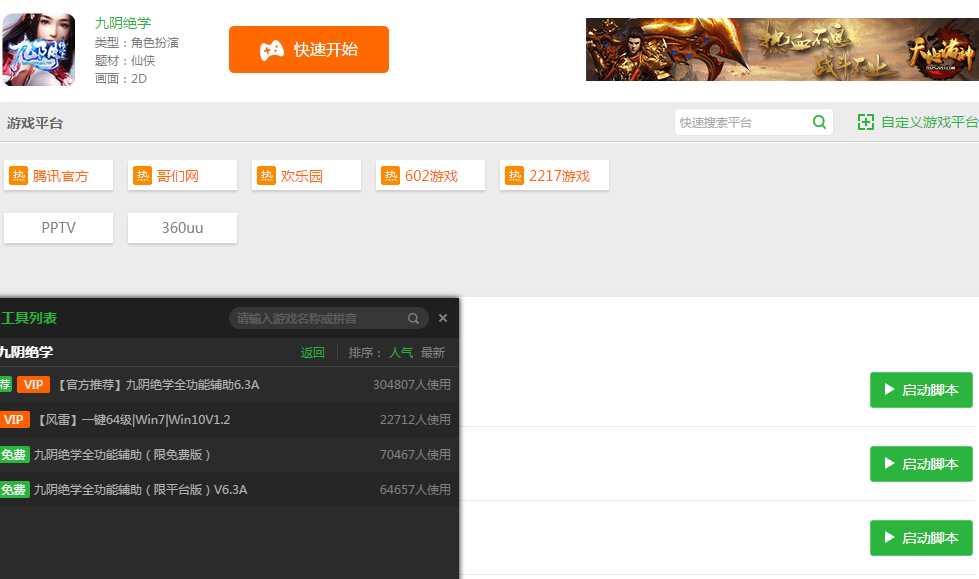Viewport: 979px width, 579px height.
Task: Click the first 启动脚本 launch button
Action: [921, 390]
